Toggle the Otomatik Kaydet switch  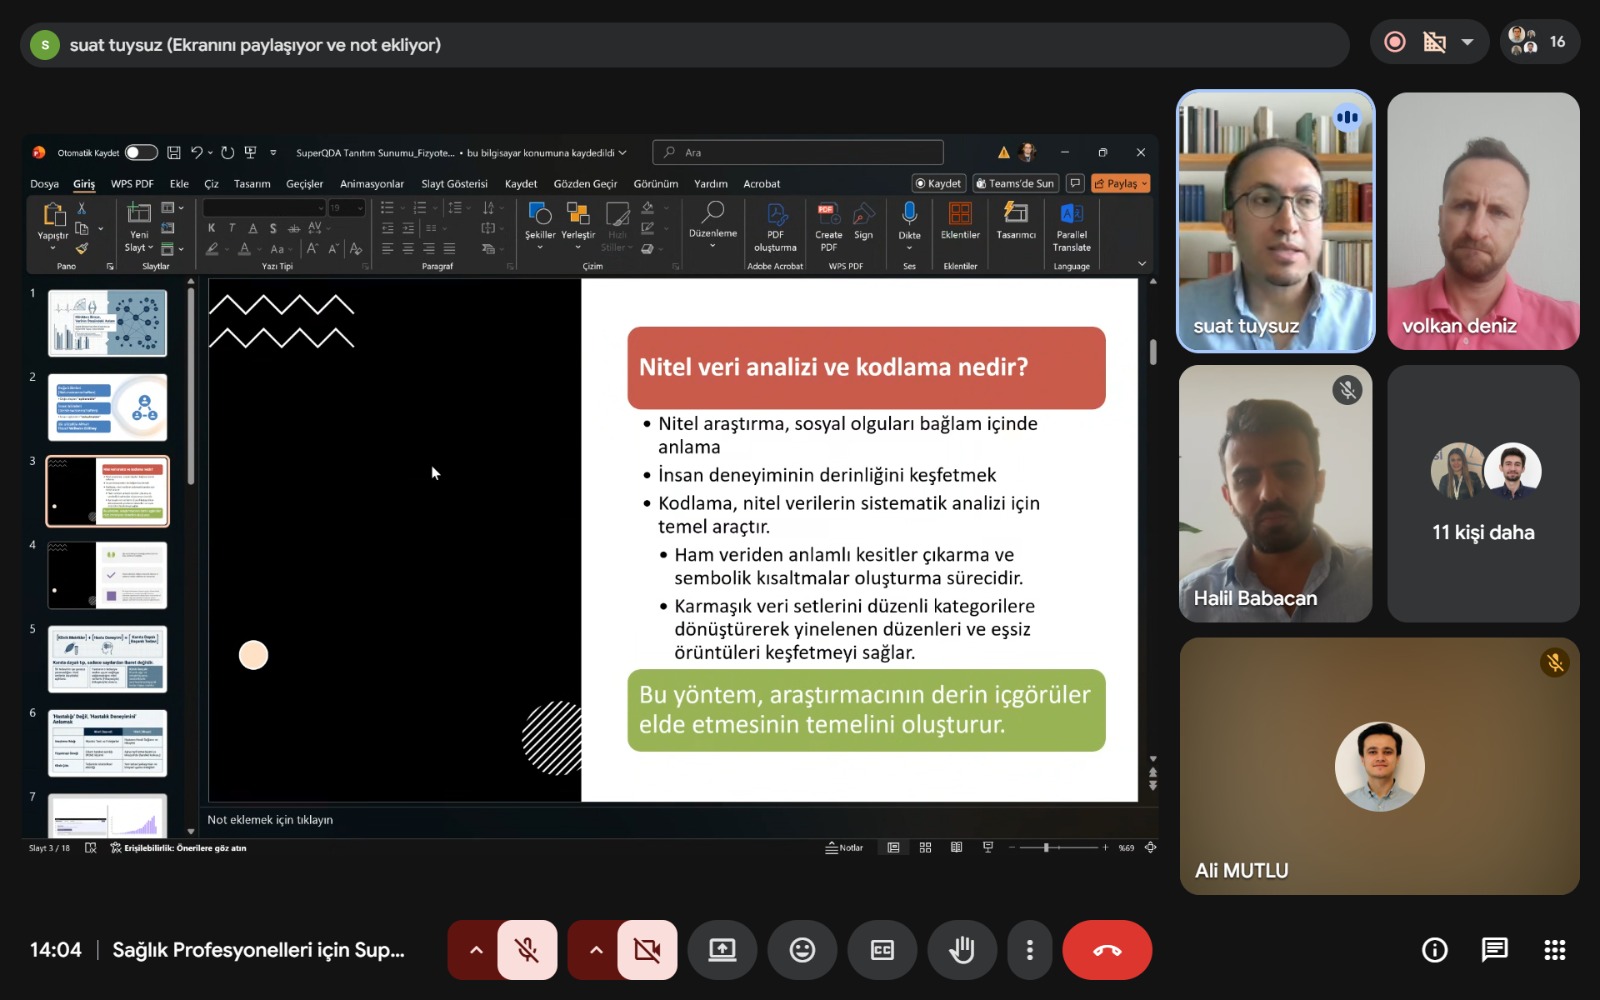click(141, 153)
